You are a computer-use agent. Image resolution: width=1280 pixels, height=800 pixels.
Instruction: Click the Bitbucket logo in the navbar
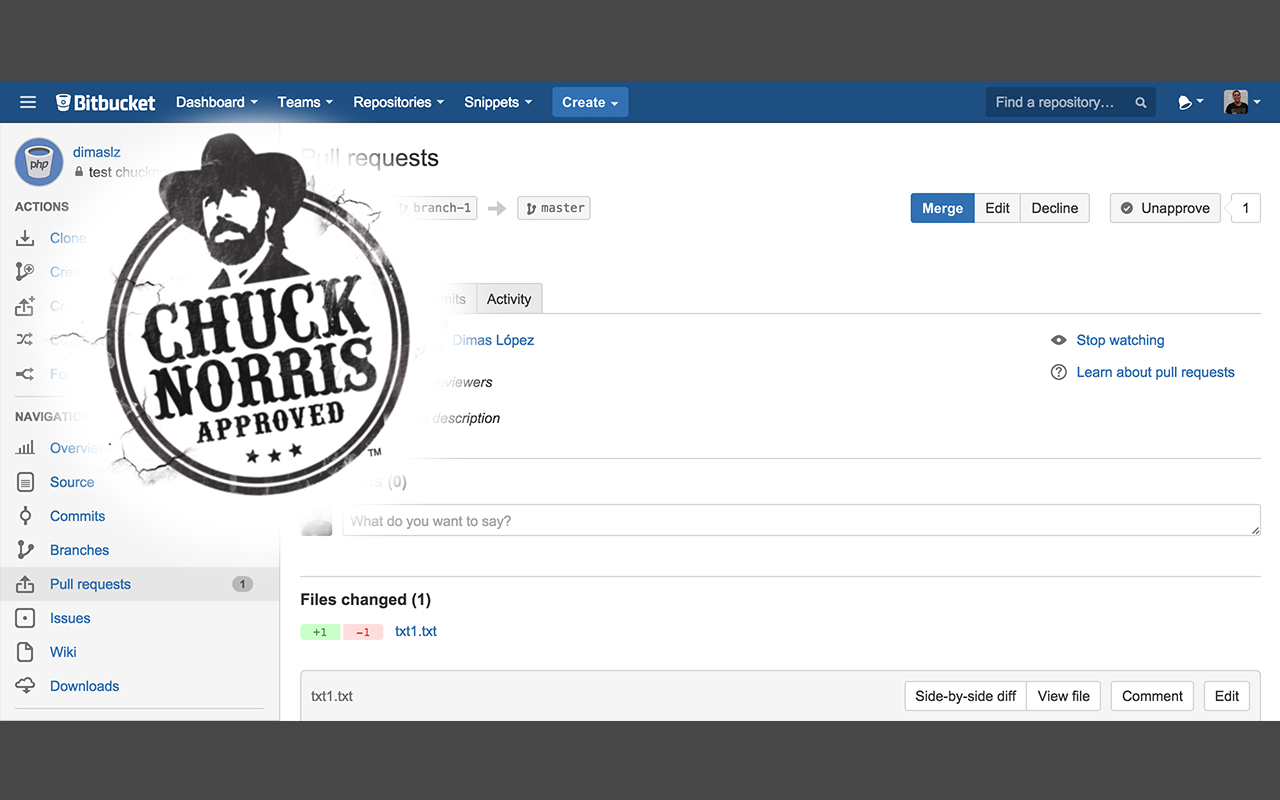105,102
